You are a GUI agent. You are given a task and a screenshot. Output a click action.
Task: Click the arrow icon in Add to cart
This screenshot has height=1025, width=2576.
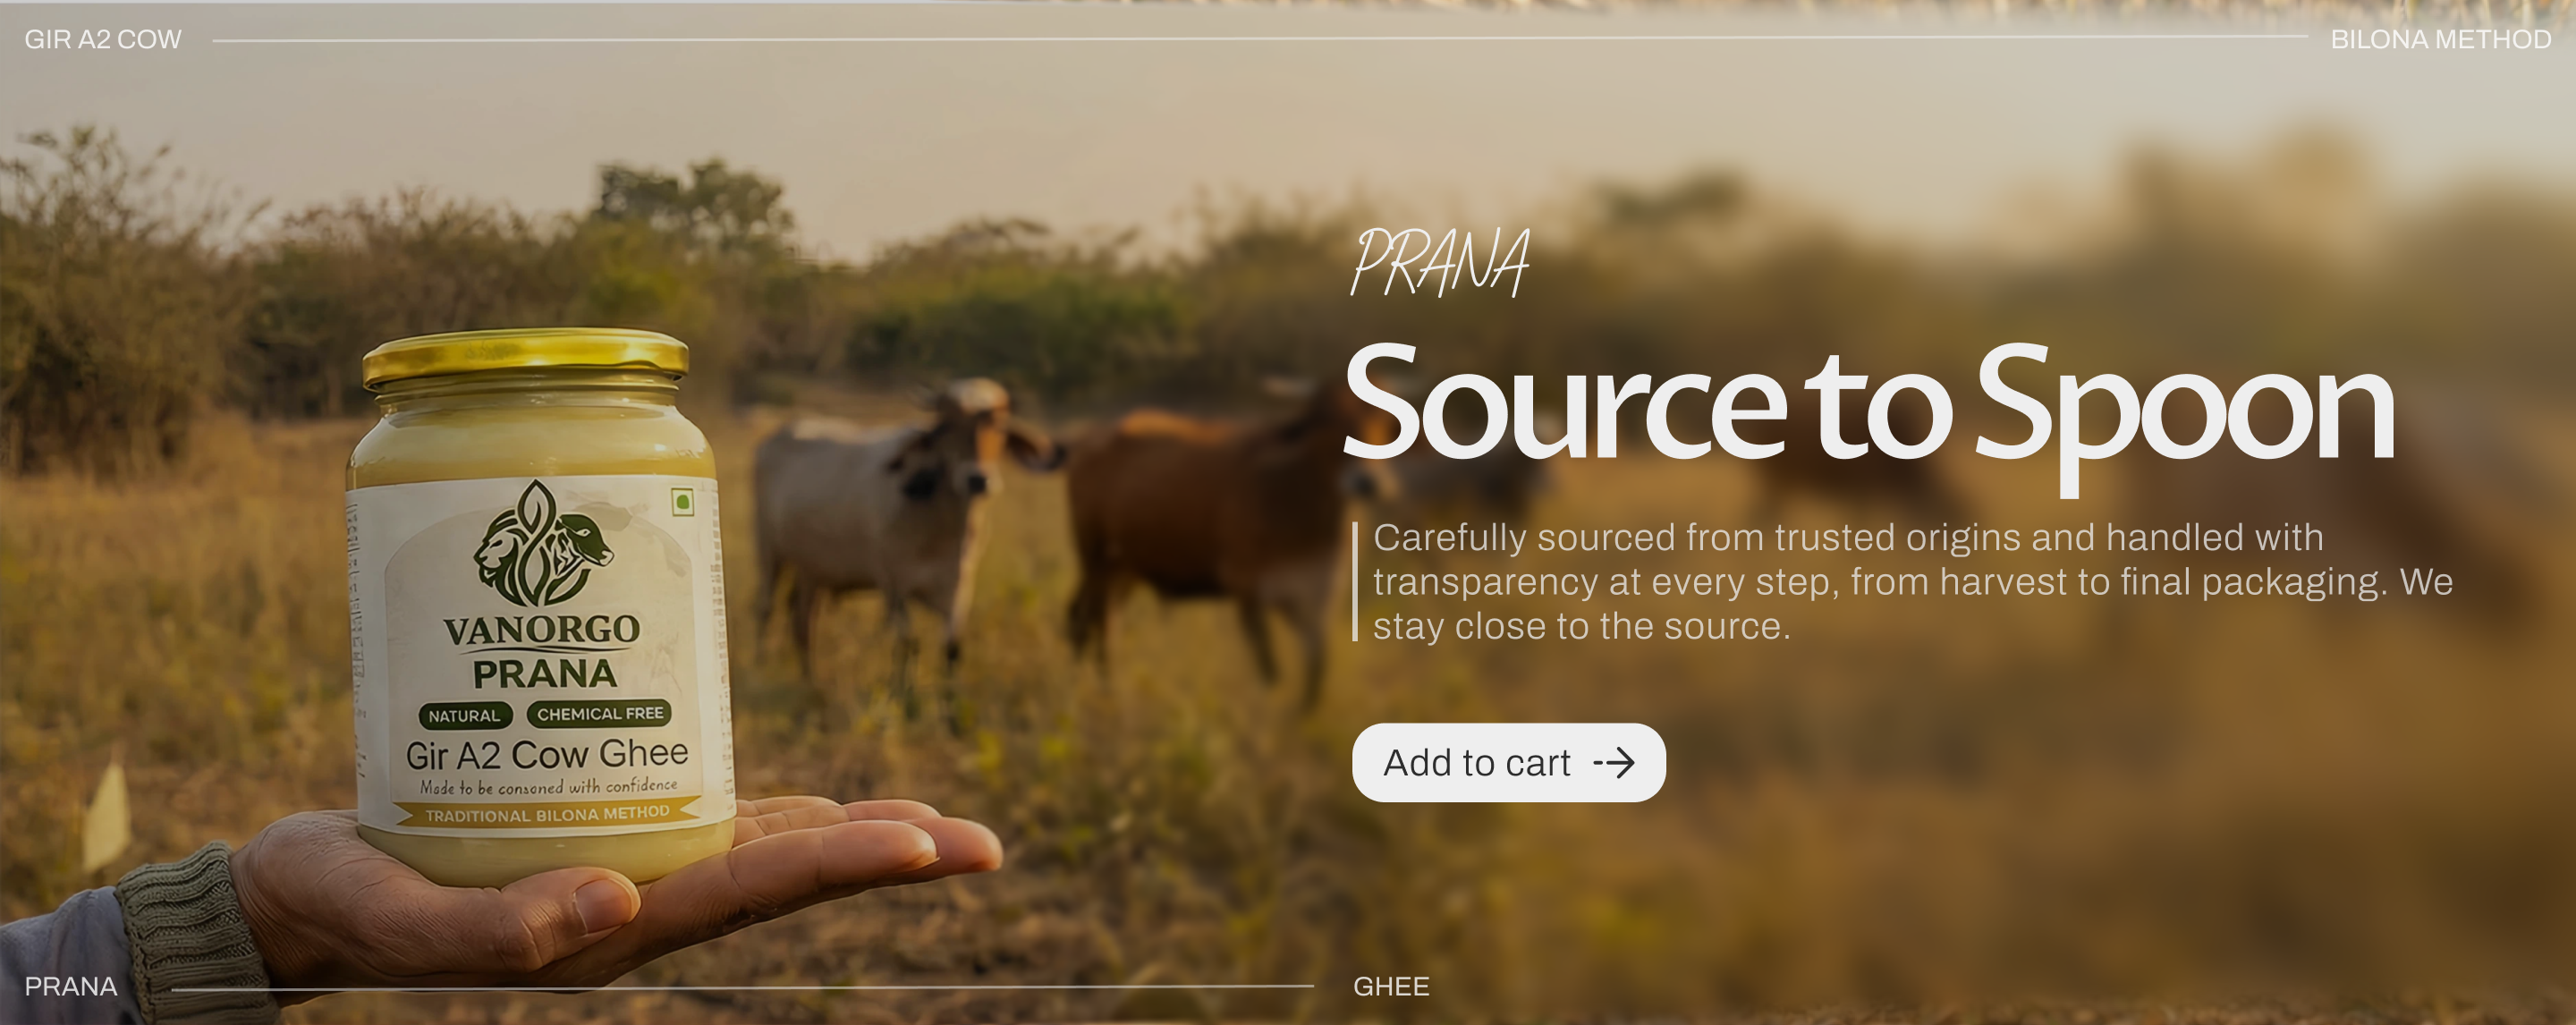[x=1614, y=764]
